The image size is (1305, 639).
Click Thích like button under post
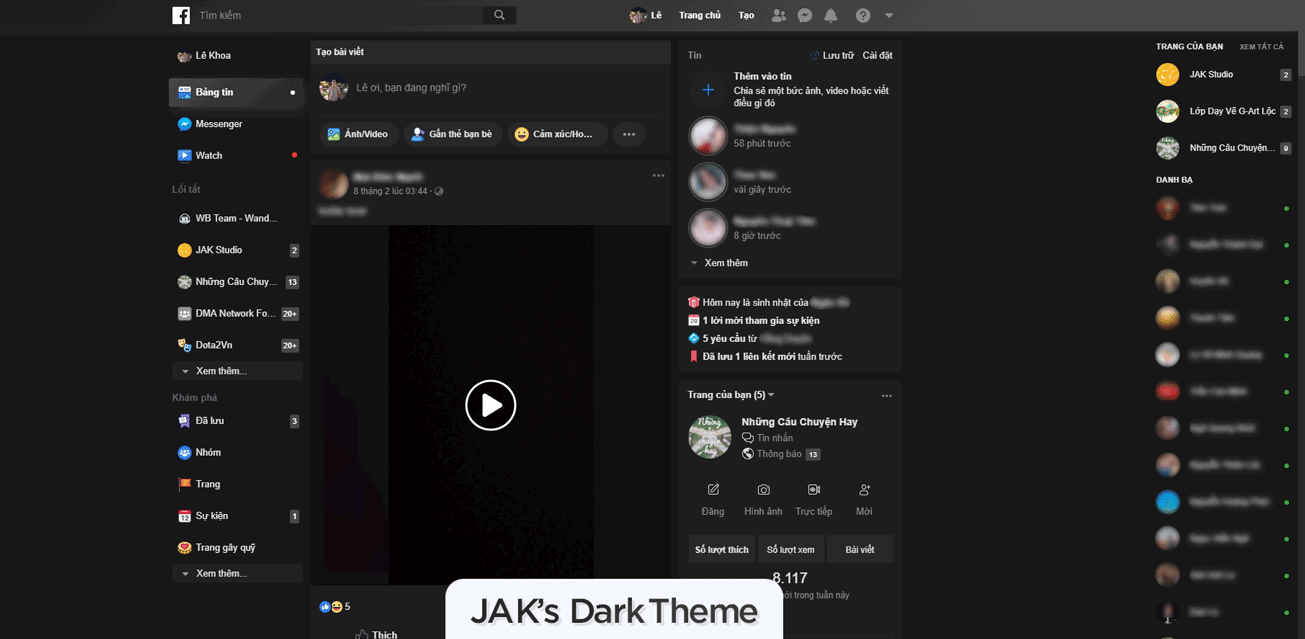click(376, 634)
